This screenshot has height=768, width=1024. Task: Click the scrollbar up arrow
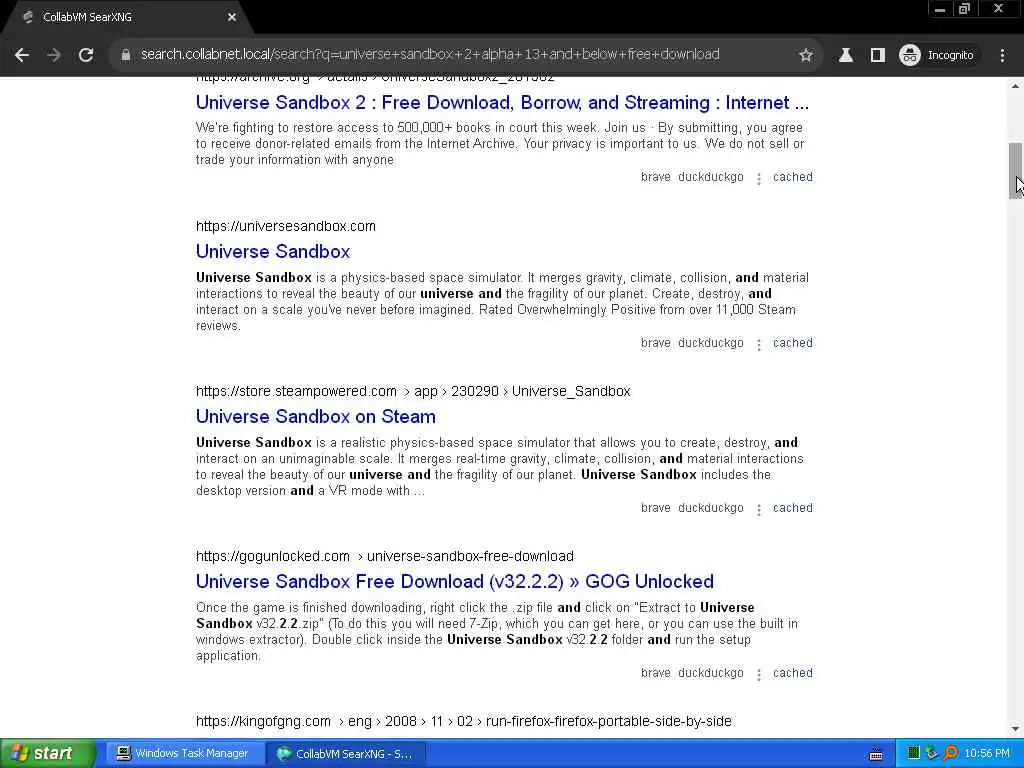[1016, 85]
